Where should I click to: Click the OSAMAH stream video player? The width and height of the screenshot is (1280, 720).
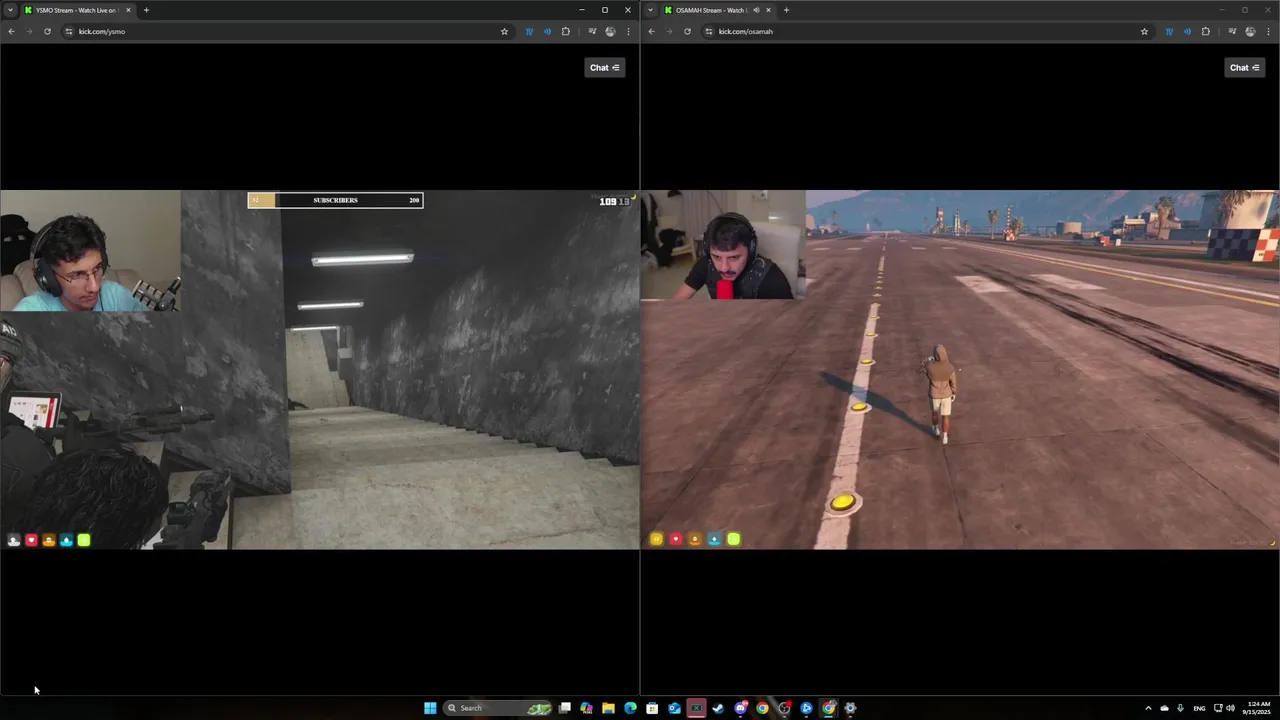(x=960, y=369)
